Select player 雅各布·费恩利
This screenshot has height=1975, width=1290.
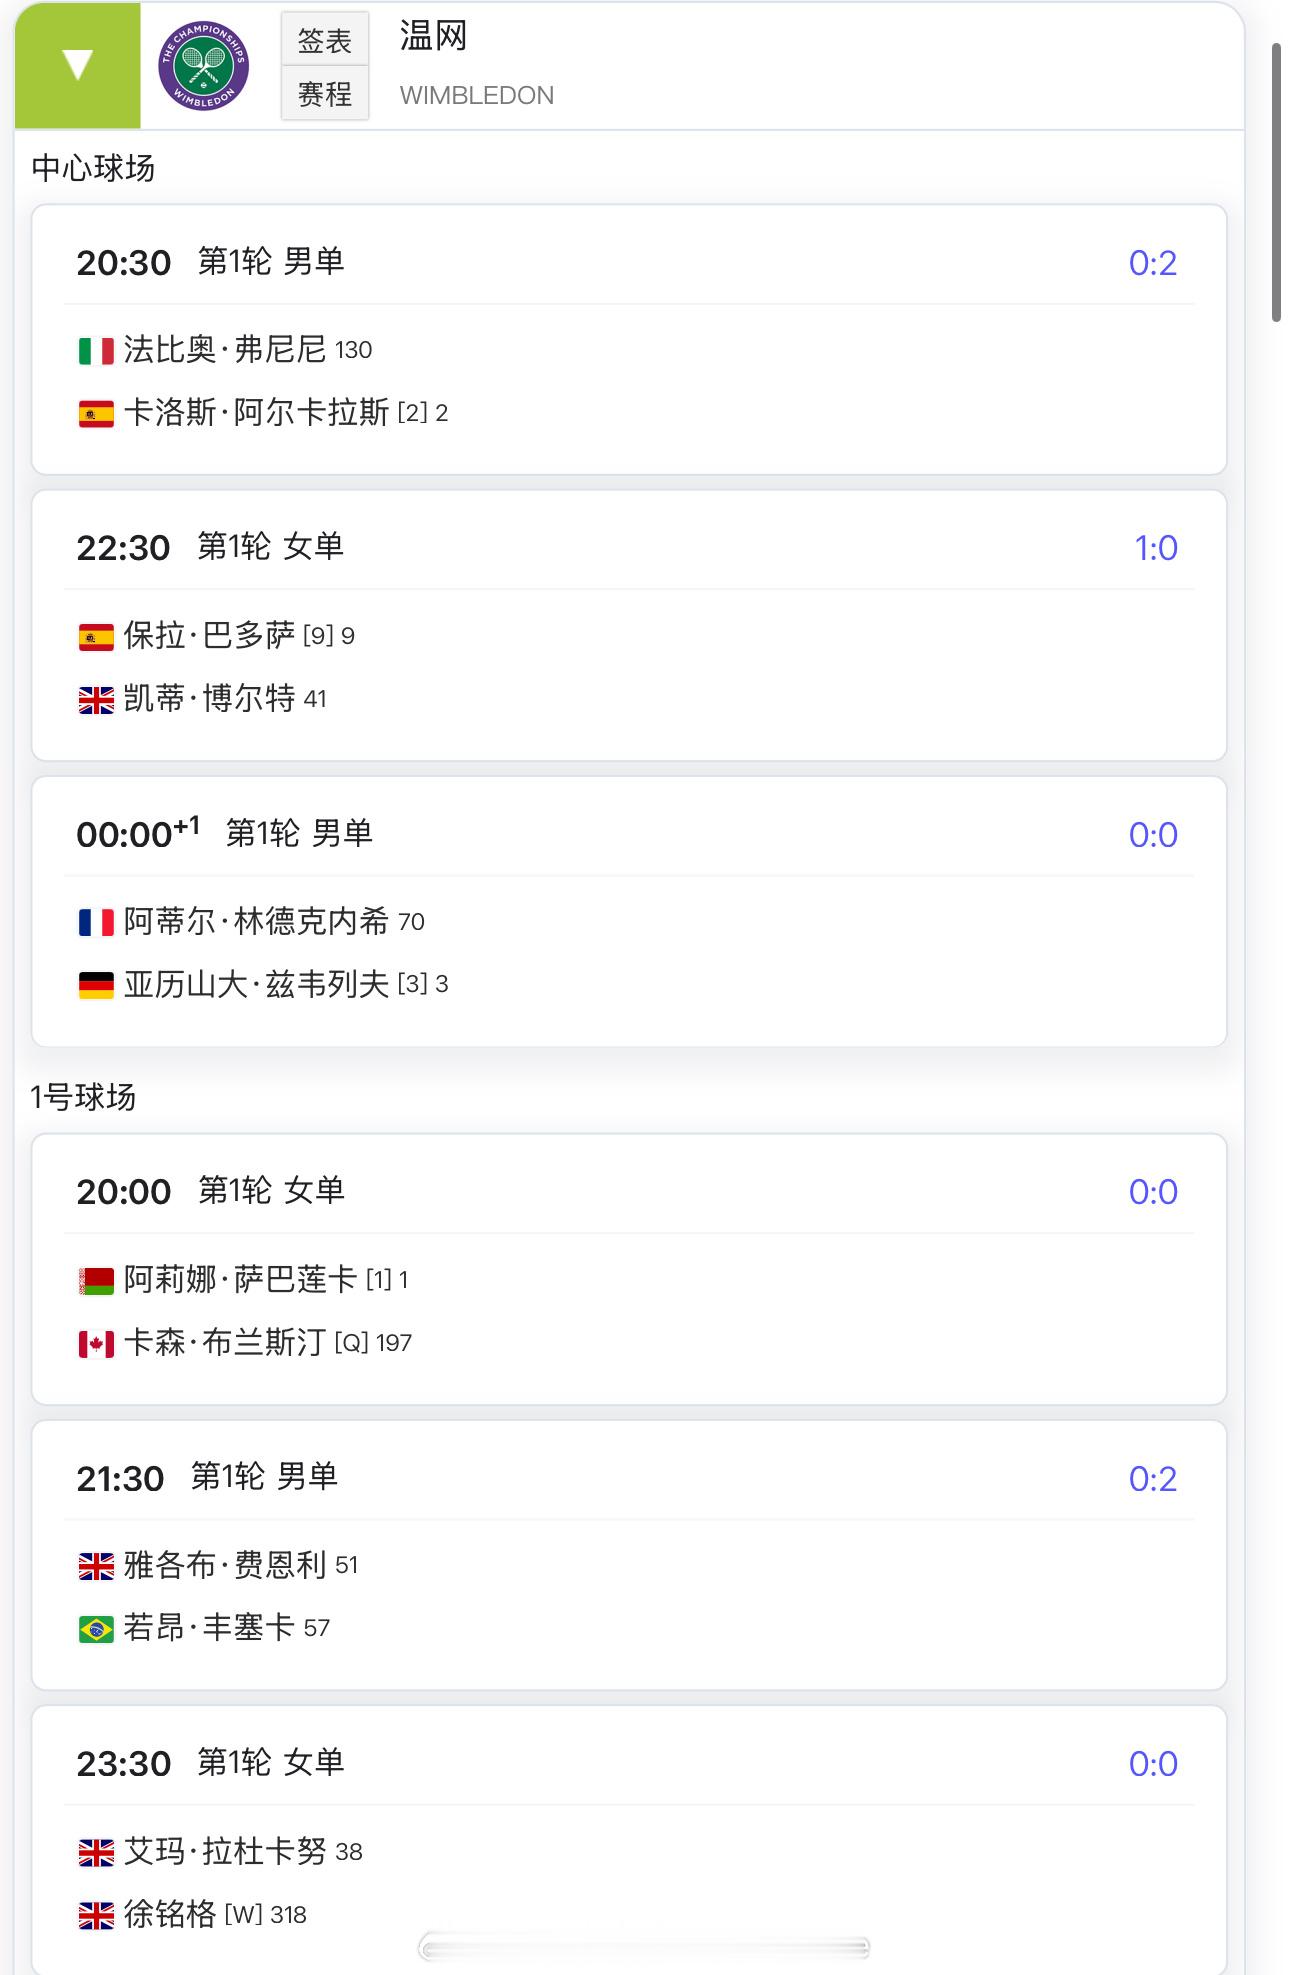click(x=225, y=1564)
